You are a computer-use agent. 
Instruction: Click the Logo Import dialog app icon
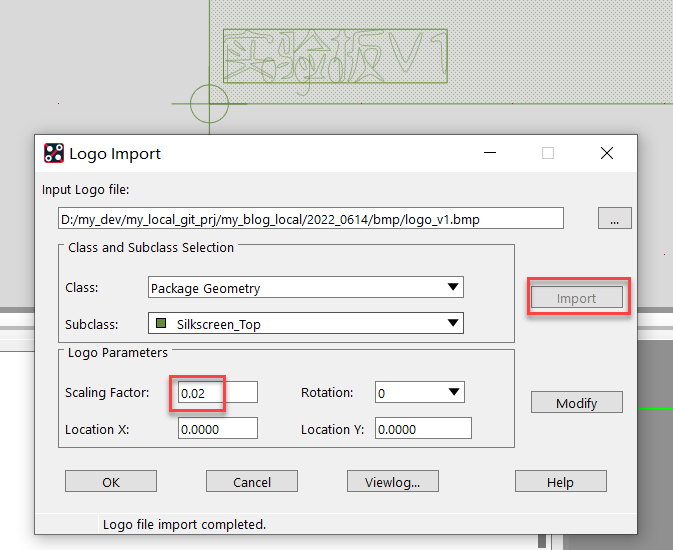click(54, 154)
